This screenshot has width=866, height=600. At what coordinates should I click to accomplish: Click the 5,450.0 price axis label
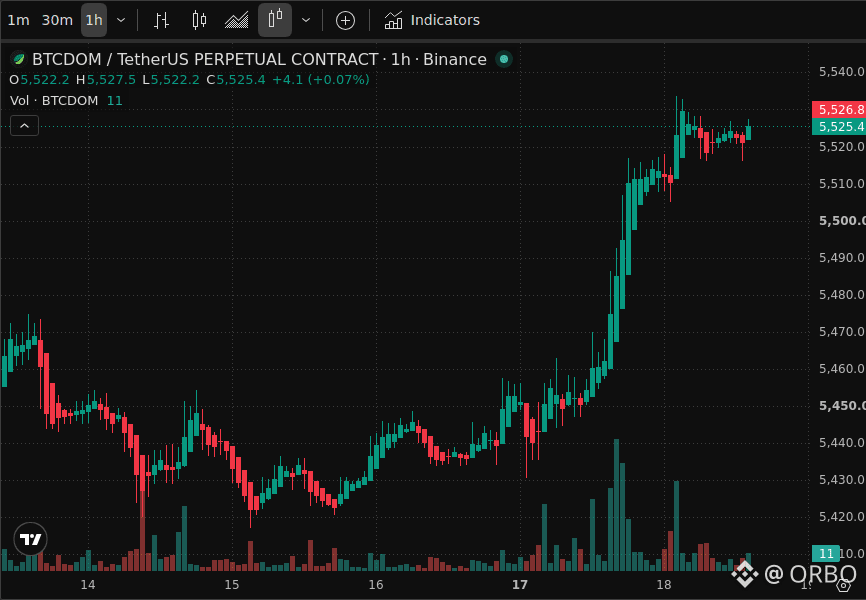click(842, 406)
